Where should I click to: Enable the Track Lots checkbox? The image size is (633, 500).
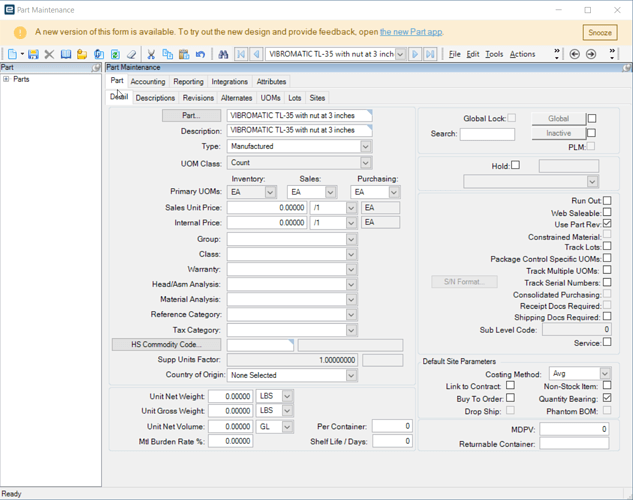click(607, 246)
